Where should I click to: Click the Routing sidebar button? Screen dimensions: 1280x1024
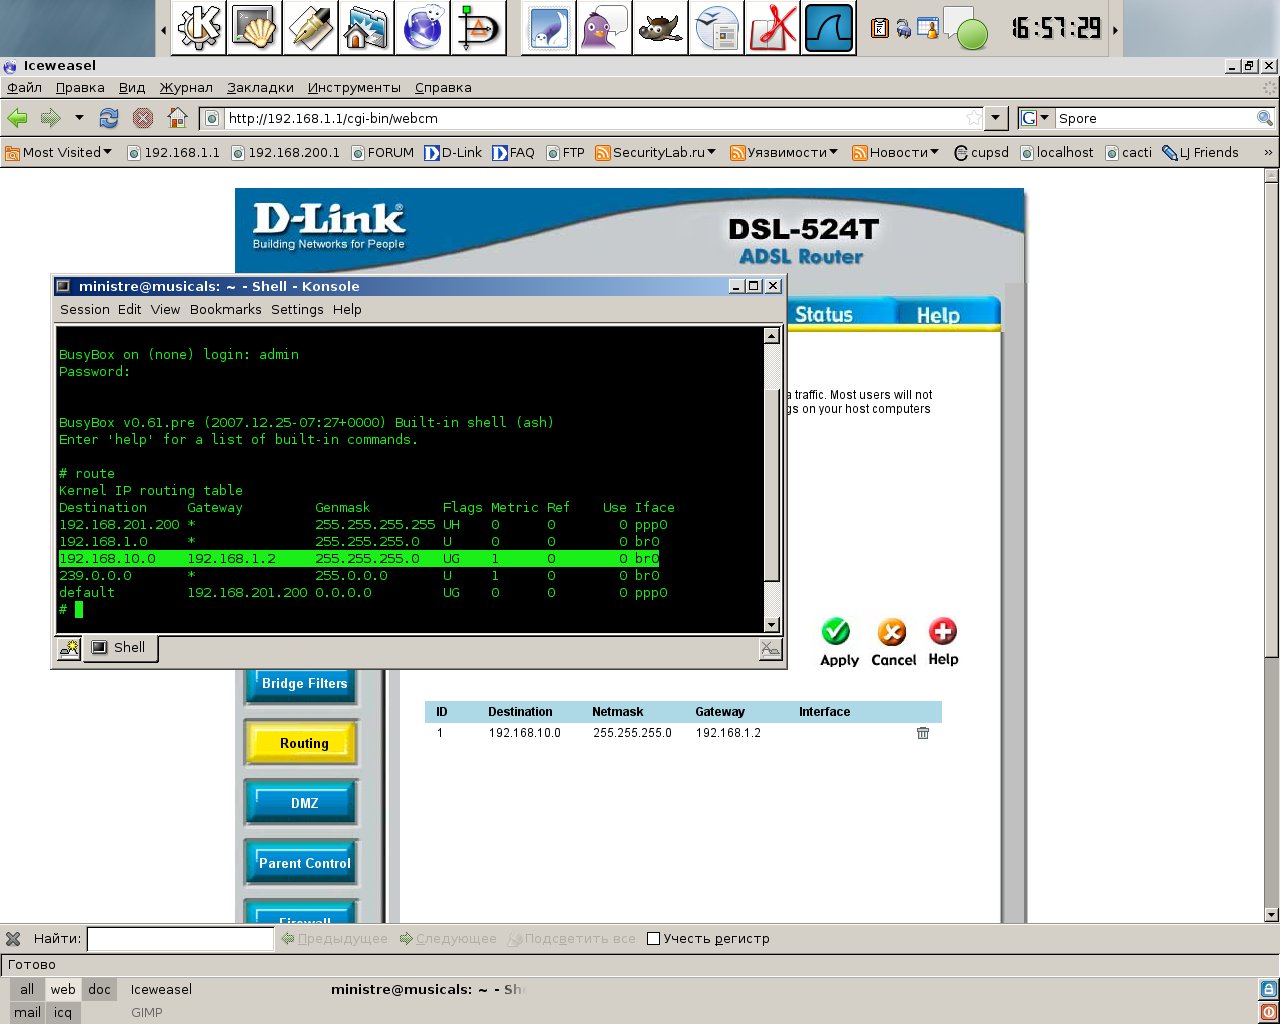tap(303, 743)
